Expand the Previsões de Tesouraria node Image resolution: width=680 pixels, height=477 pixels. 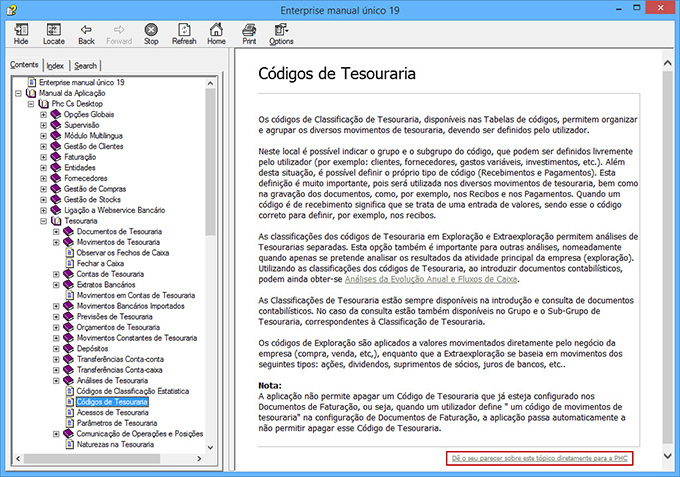(x=56, y=317)
